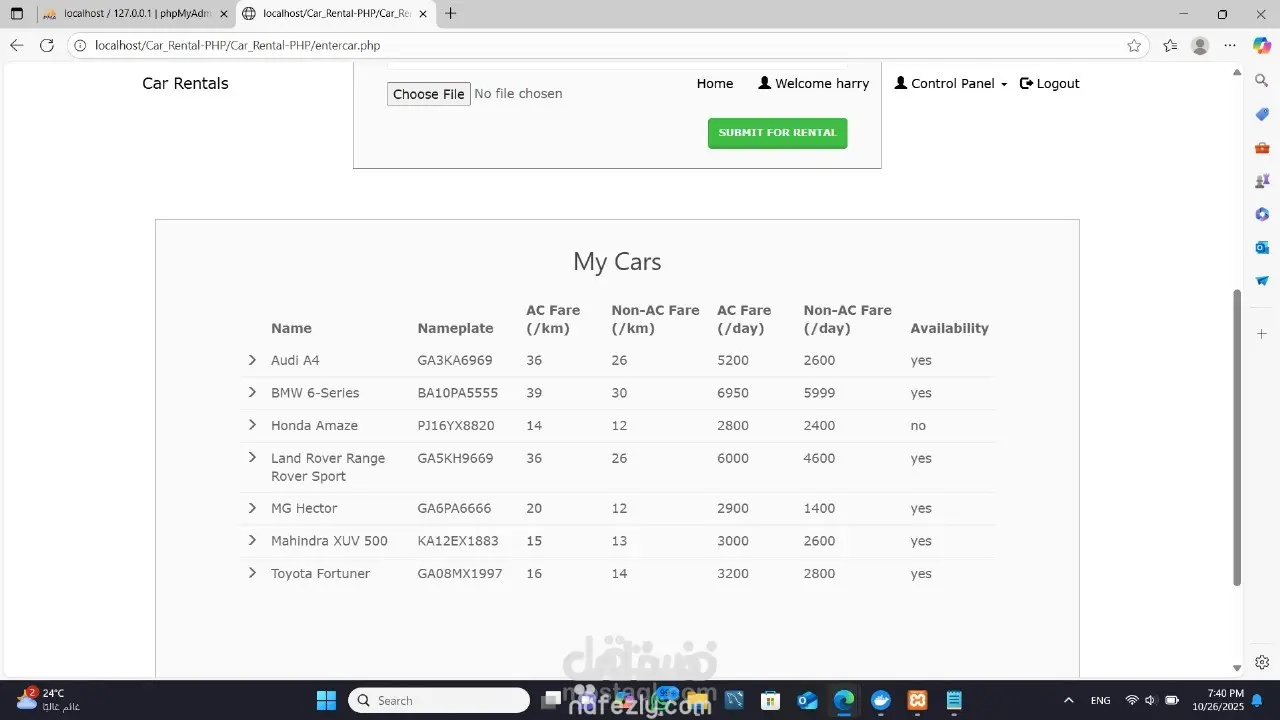Open the weather widget showing 24°C
The width and height of the screenshot is (1280, 720).
[47, 700]
